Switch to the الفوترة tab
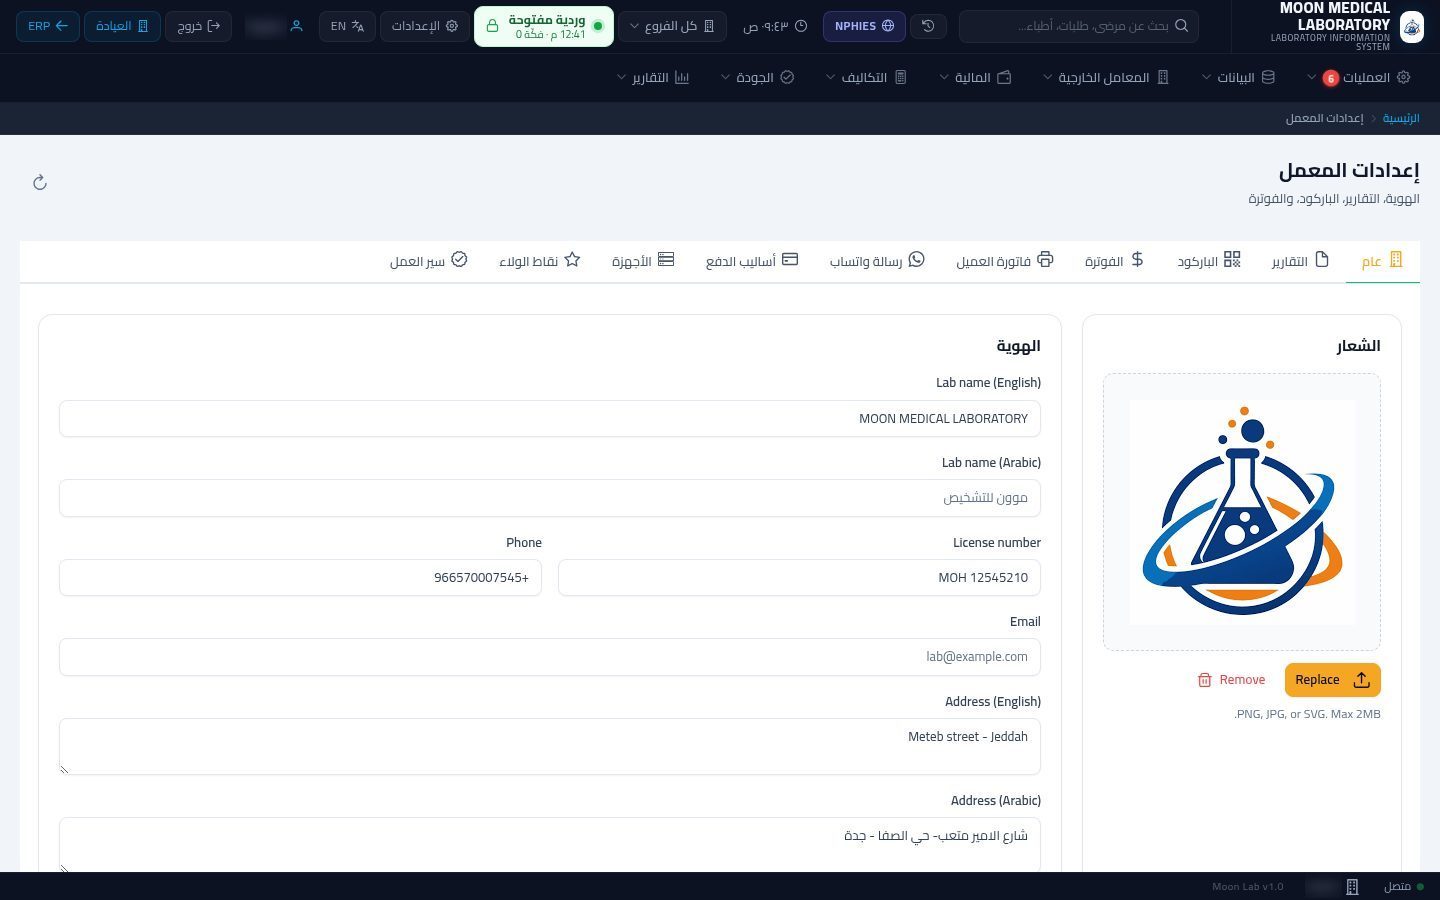 [1114, 261]
